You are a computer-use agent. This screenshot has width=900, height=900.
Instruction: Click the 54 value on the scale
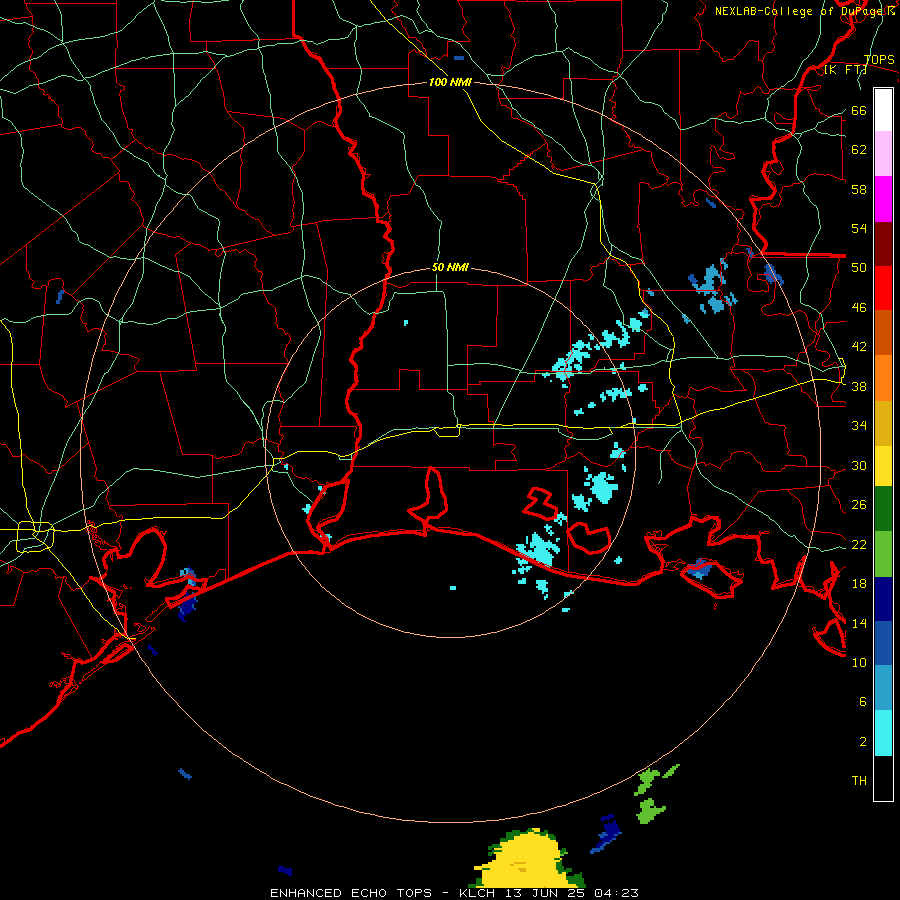859,229
